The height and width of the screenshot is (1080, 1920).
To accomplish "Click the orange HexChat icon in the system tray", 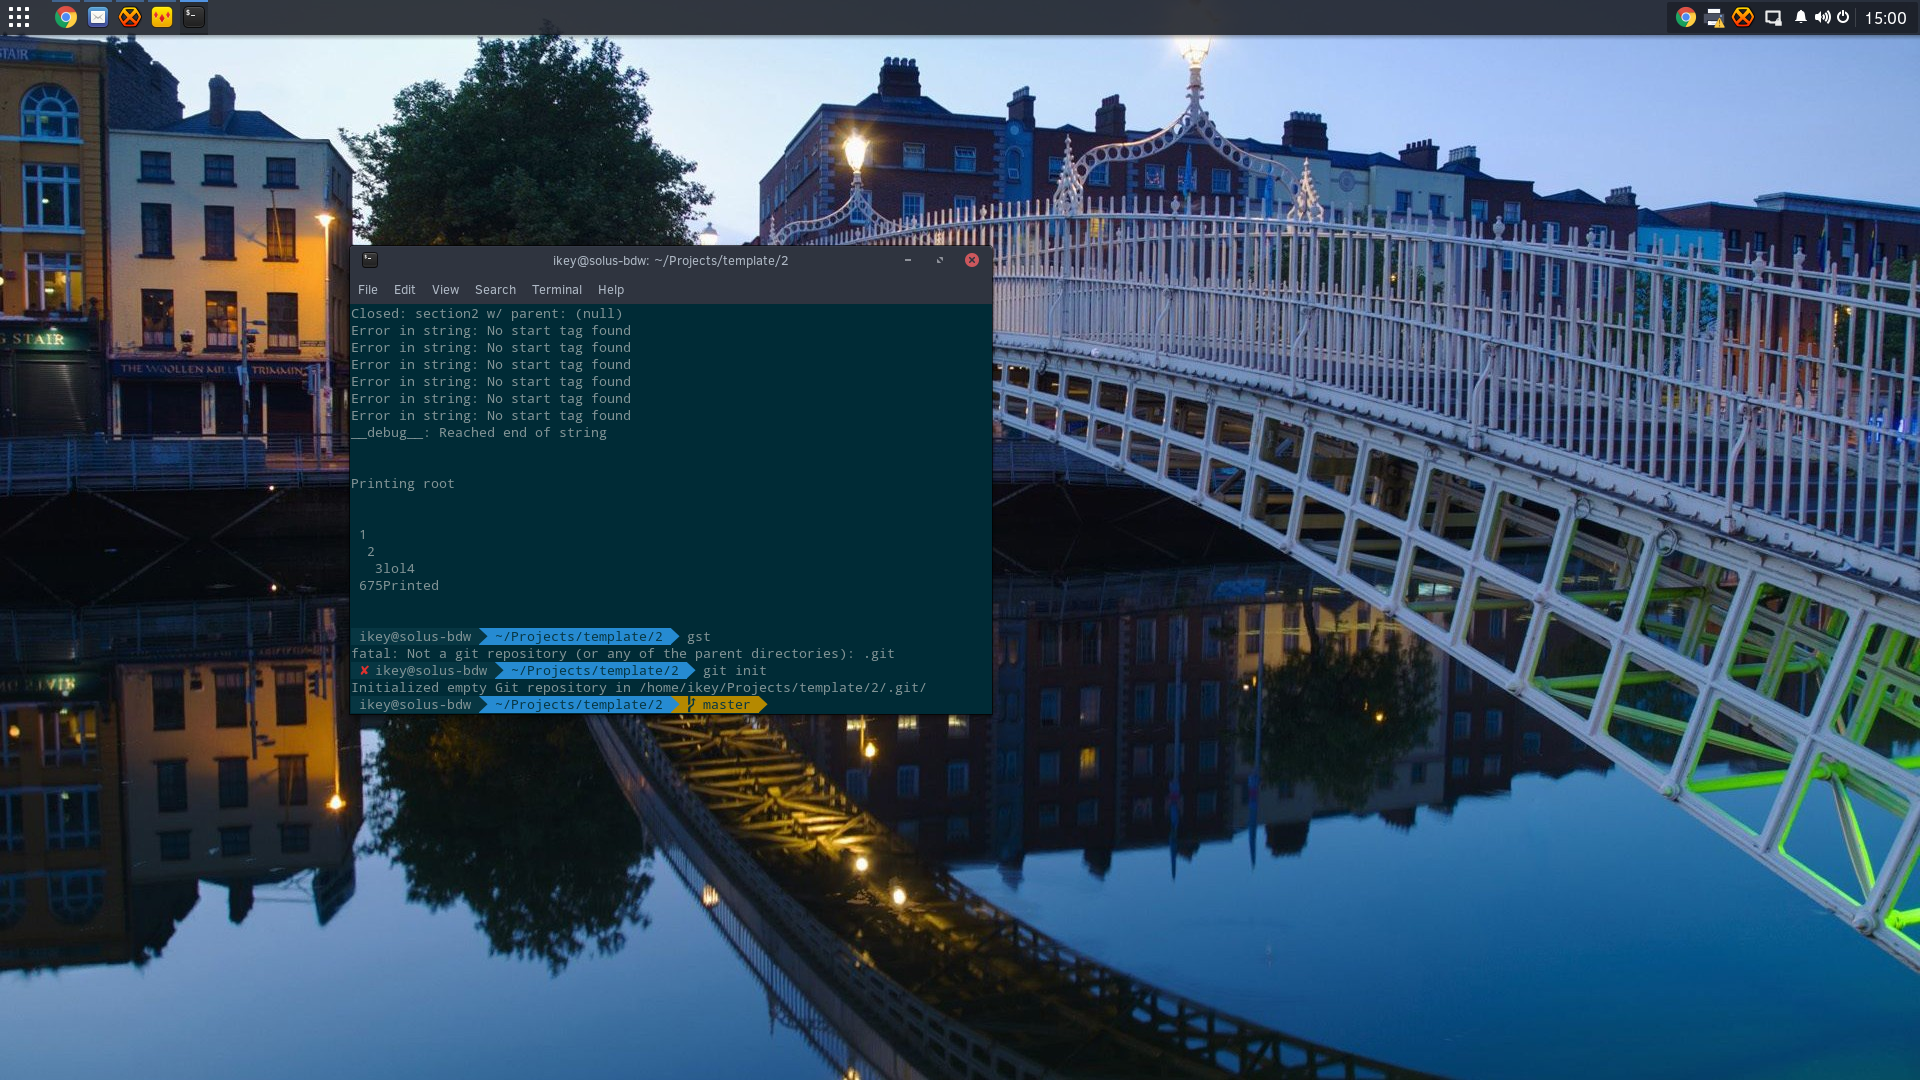I will (1743, 17).
